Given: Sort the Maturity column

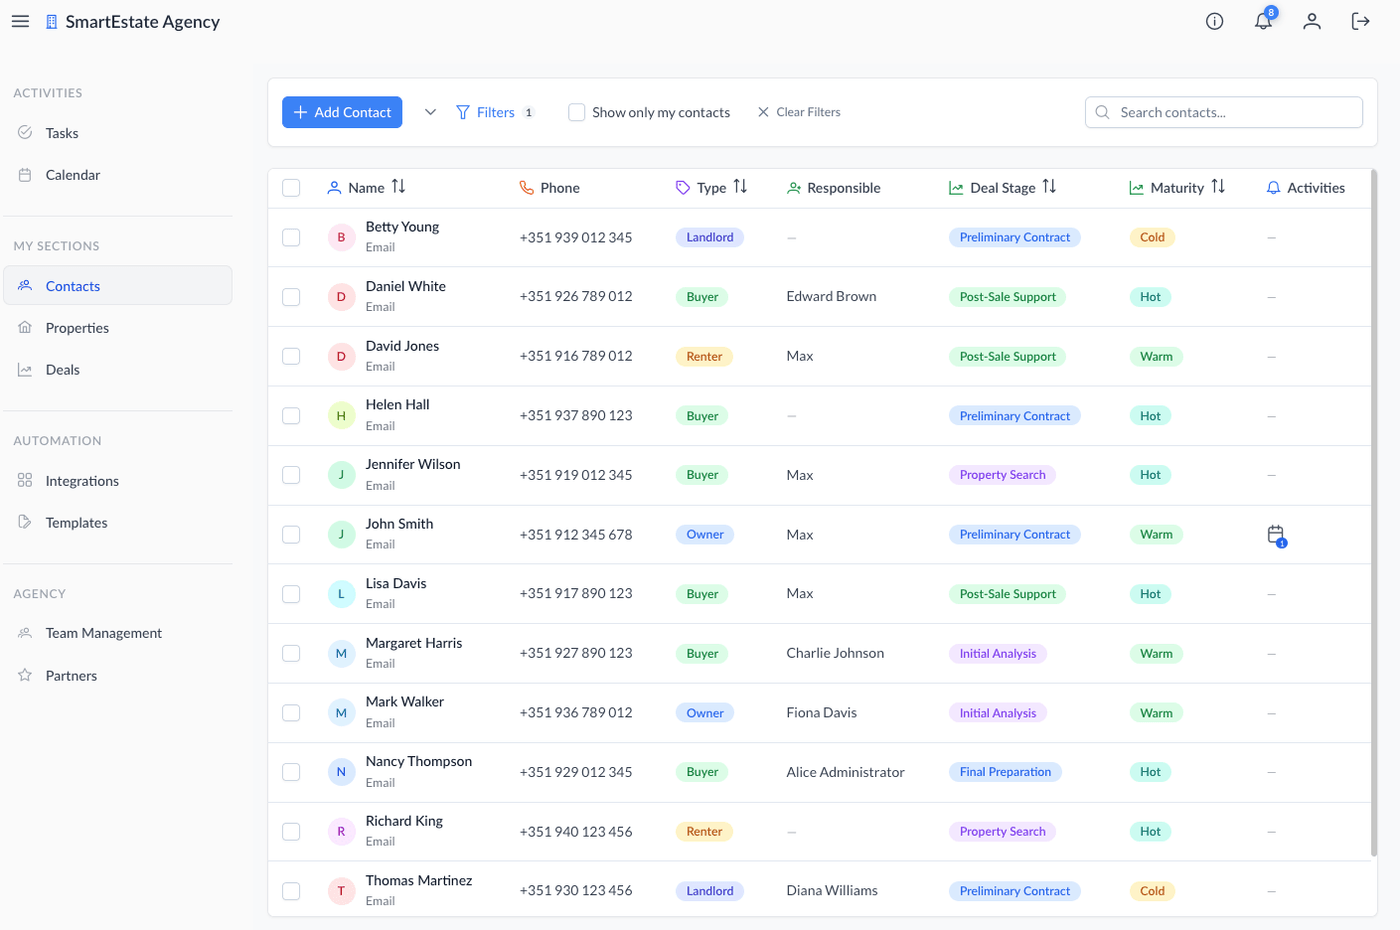Looking at the screenshot, I should (1218, 187).
